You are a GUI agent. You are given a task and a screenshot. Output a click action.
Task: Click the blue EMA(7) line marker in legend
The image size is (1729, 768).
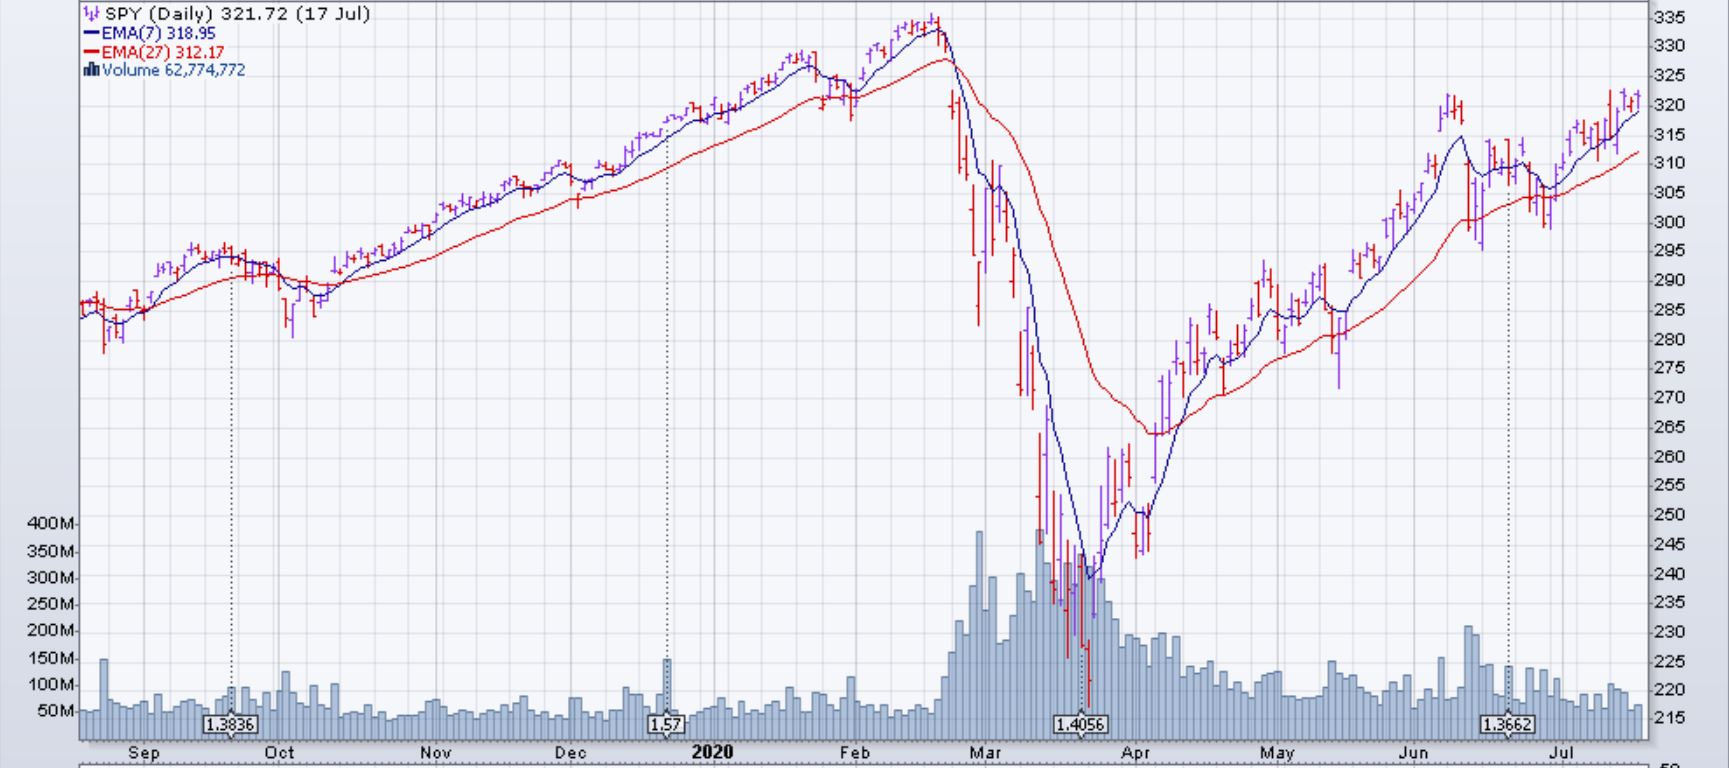click(91, 33)
